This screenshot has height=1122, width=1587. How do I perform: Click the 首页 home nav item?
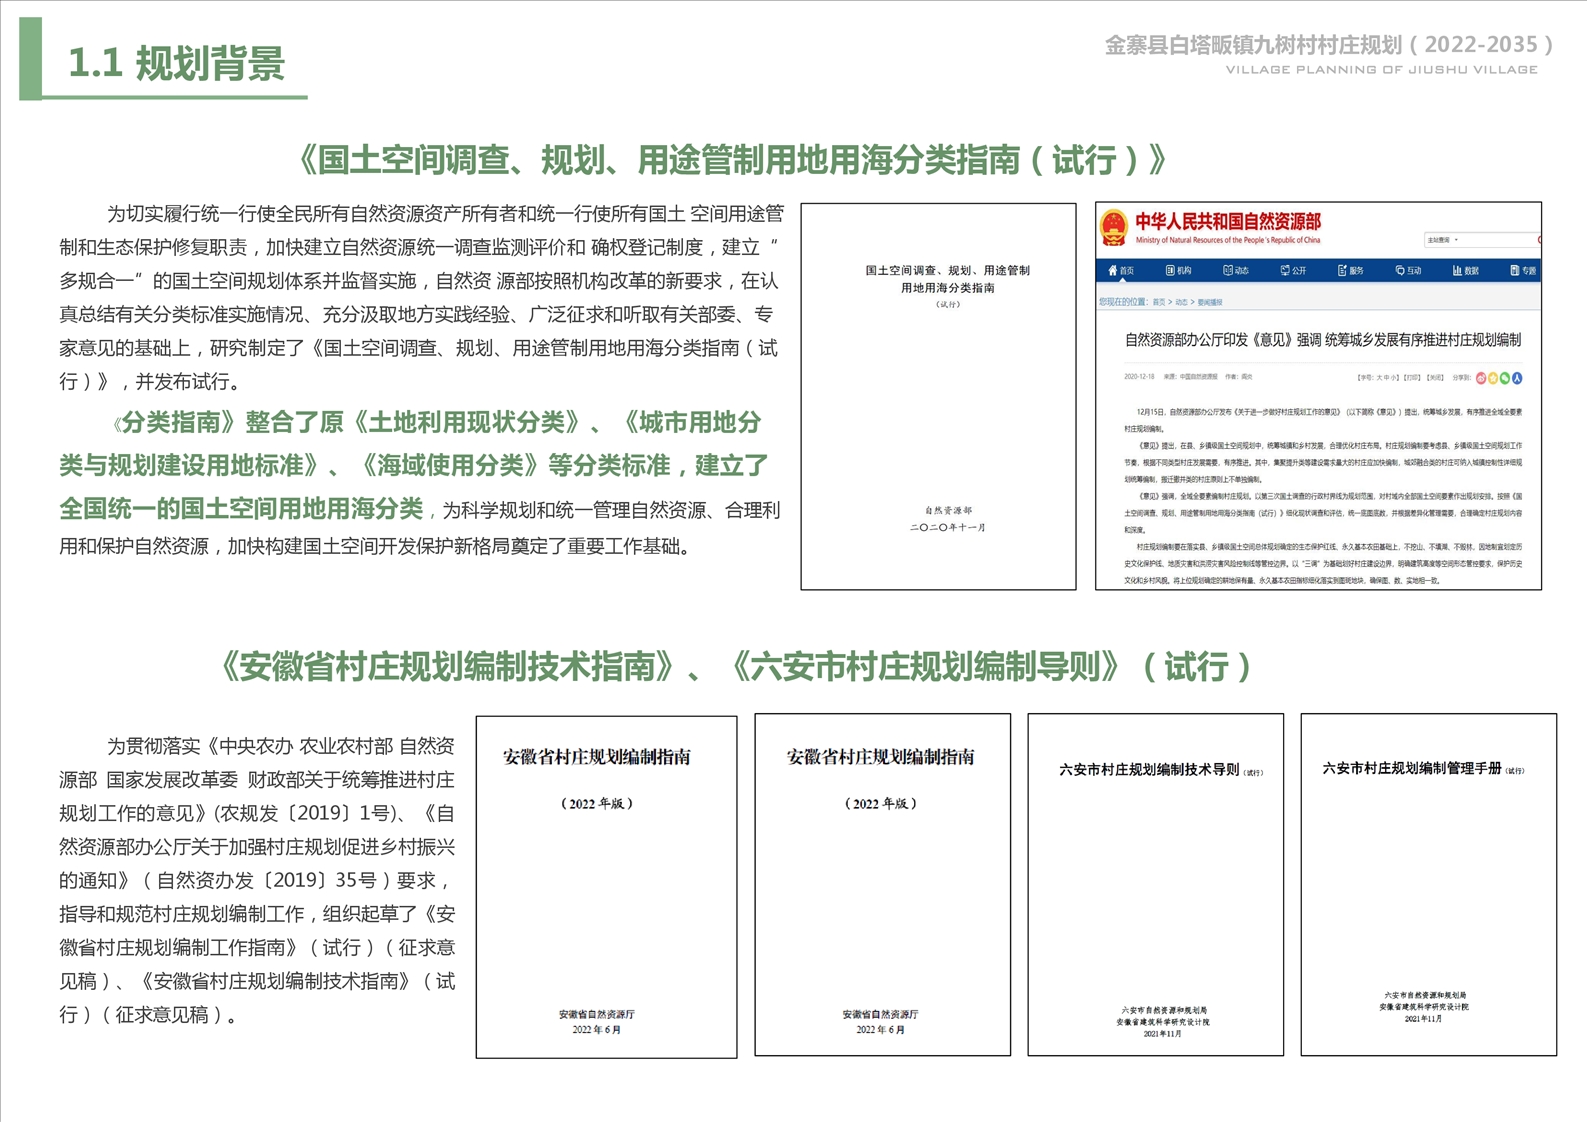(1121, 271)
